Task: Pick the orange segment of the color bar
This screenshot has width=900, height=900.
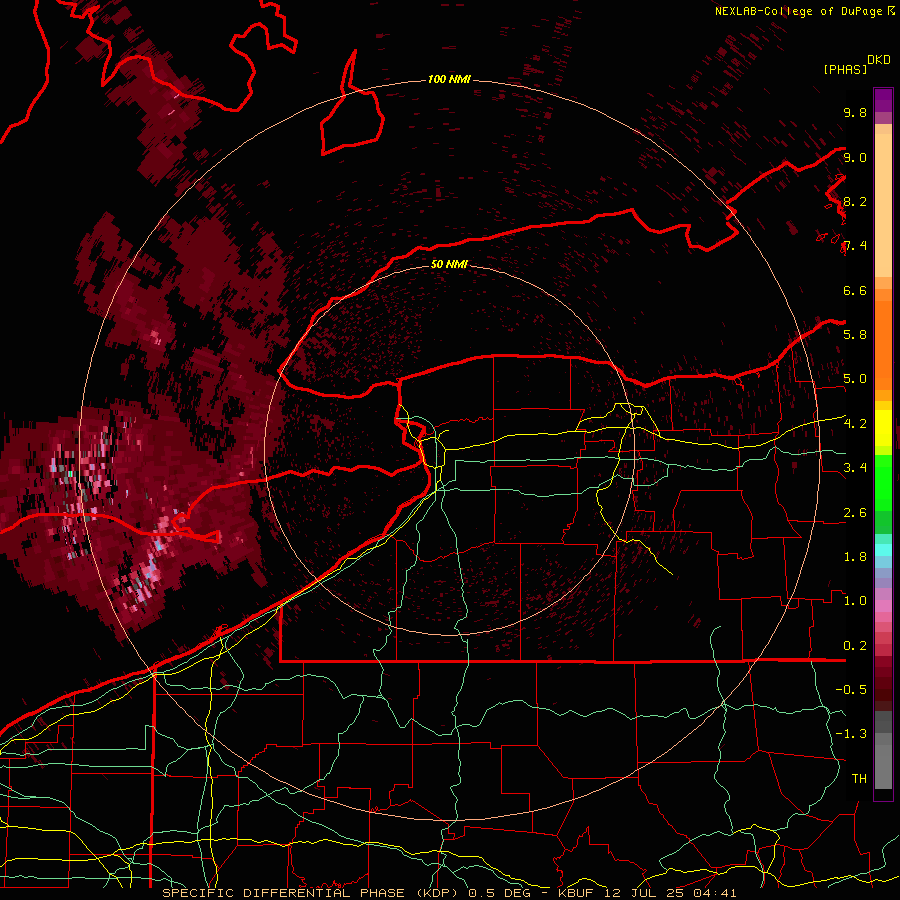Action: click(883, 344)
